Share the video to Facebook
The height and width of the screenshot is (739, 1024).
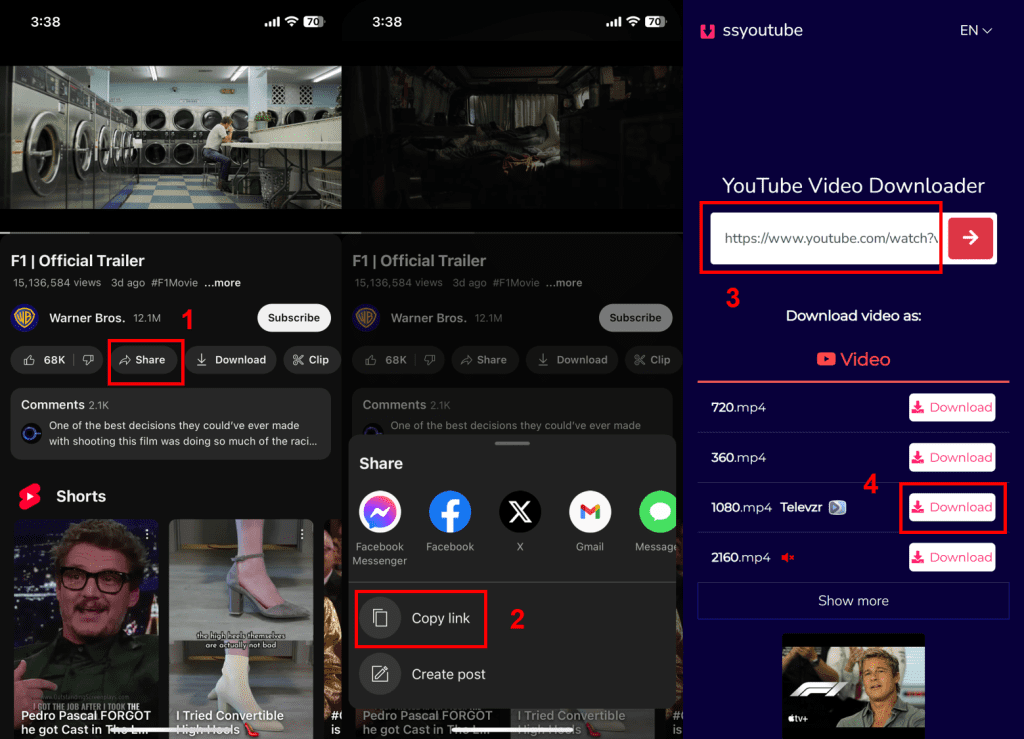click(x=450, y=512)
